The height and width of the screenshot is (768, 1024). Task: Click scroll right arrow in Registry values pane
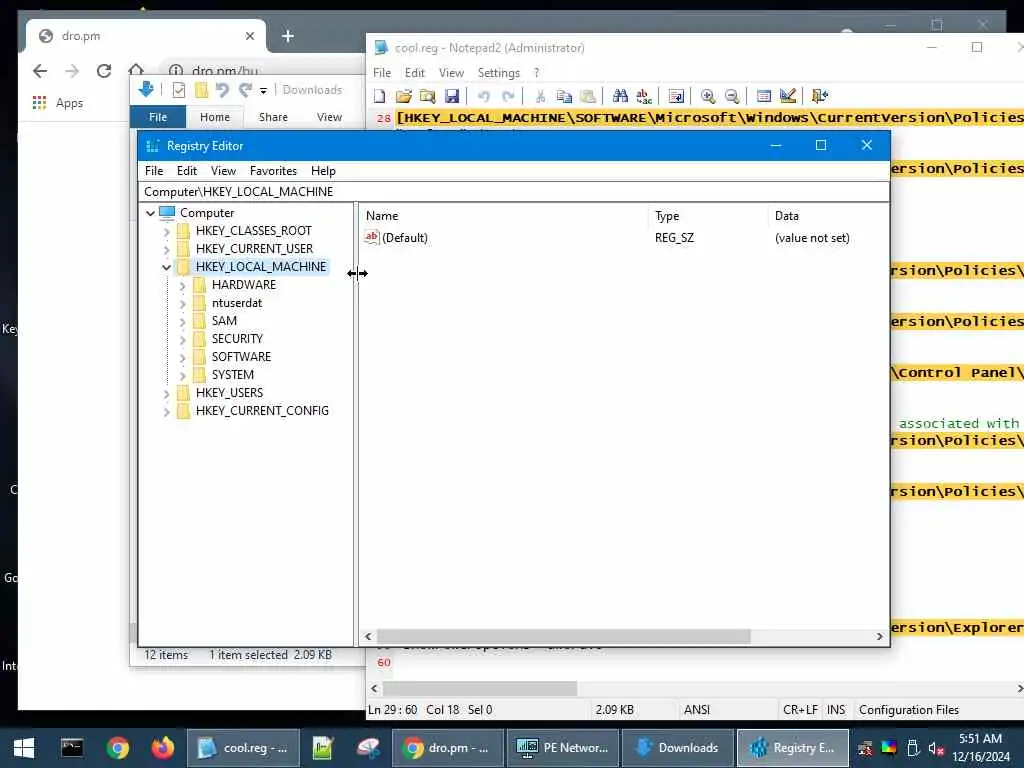[880, 636]
